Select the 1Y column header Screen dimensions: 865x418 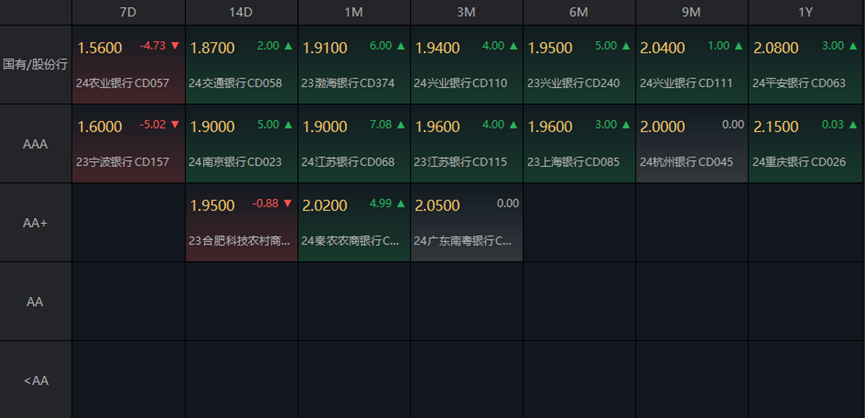coord(806,12)
